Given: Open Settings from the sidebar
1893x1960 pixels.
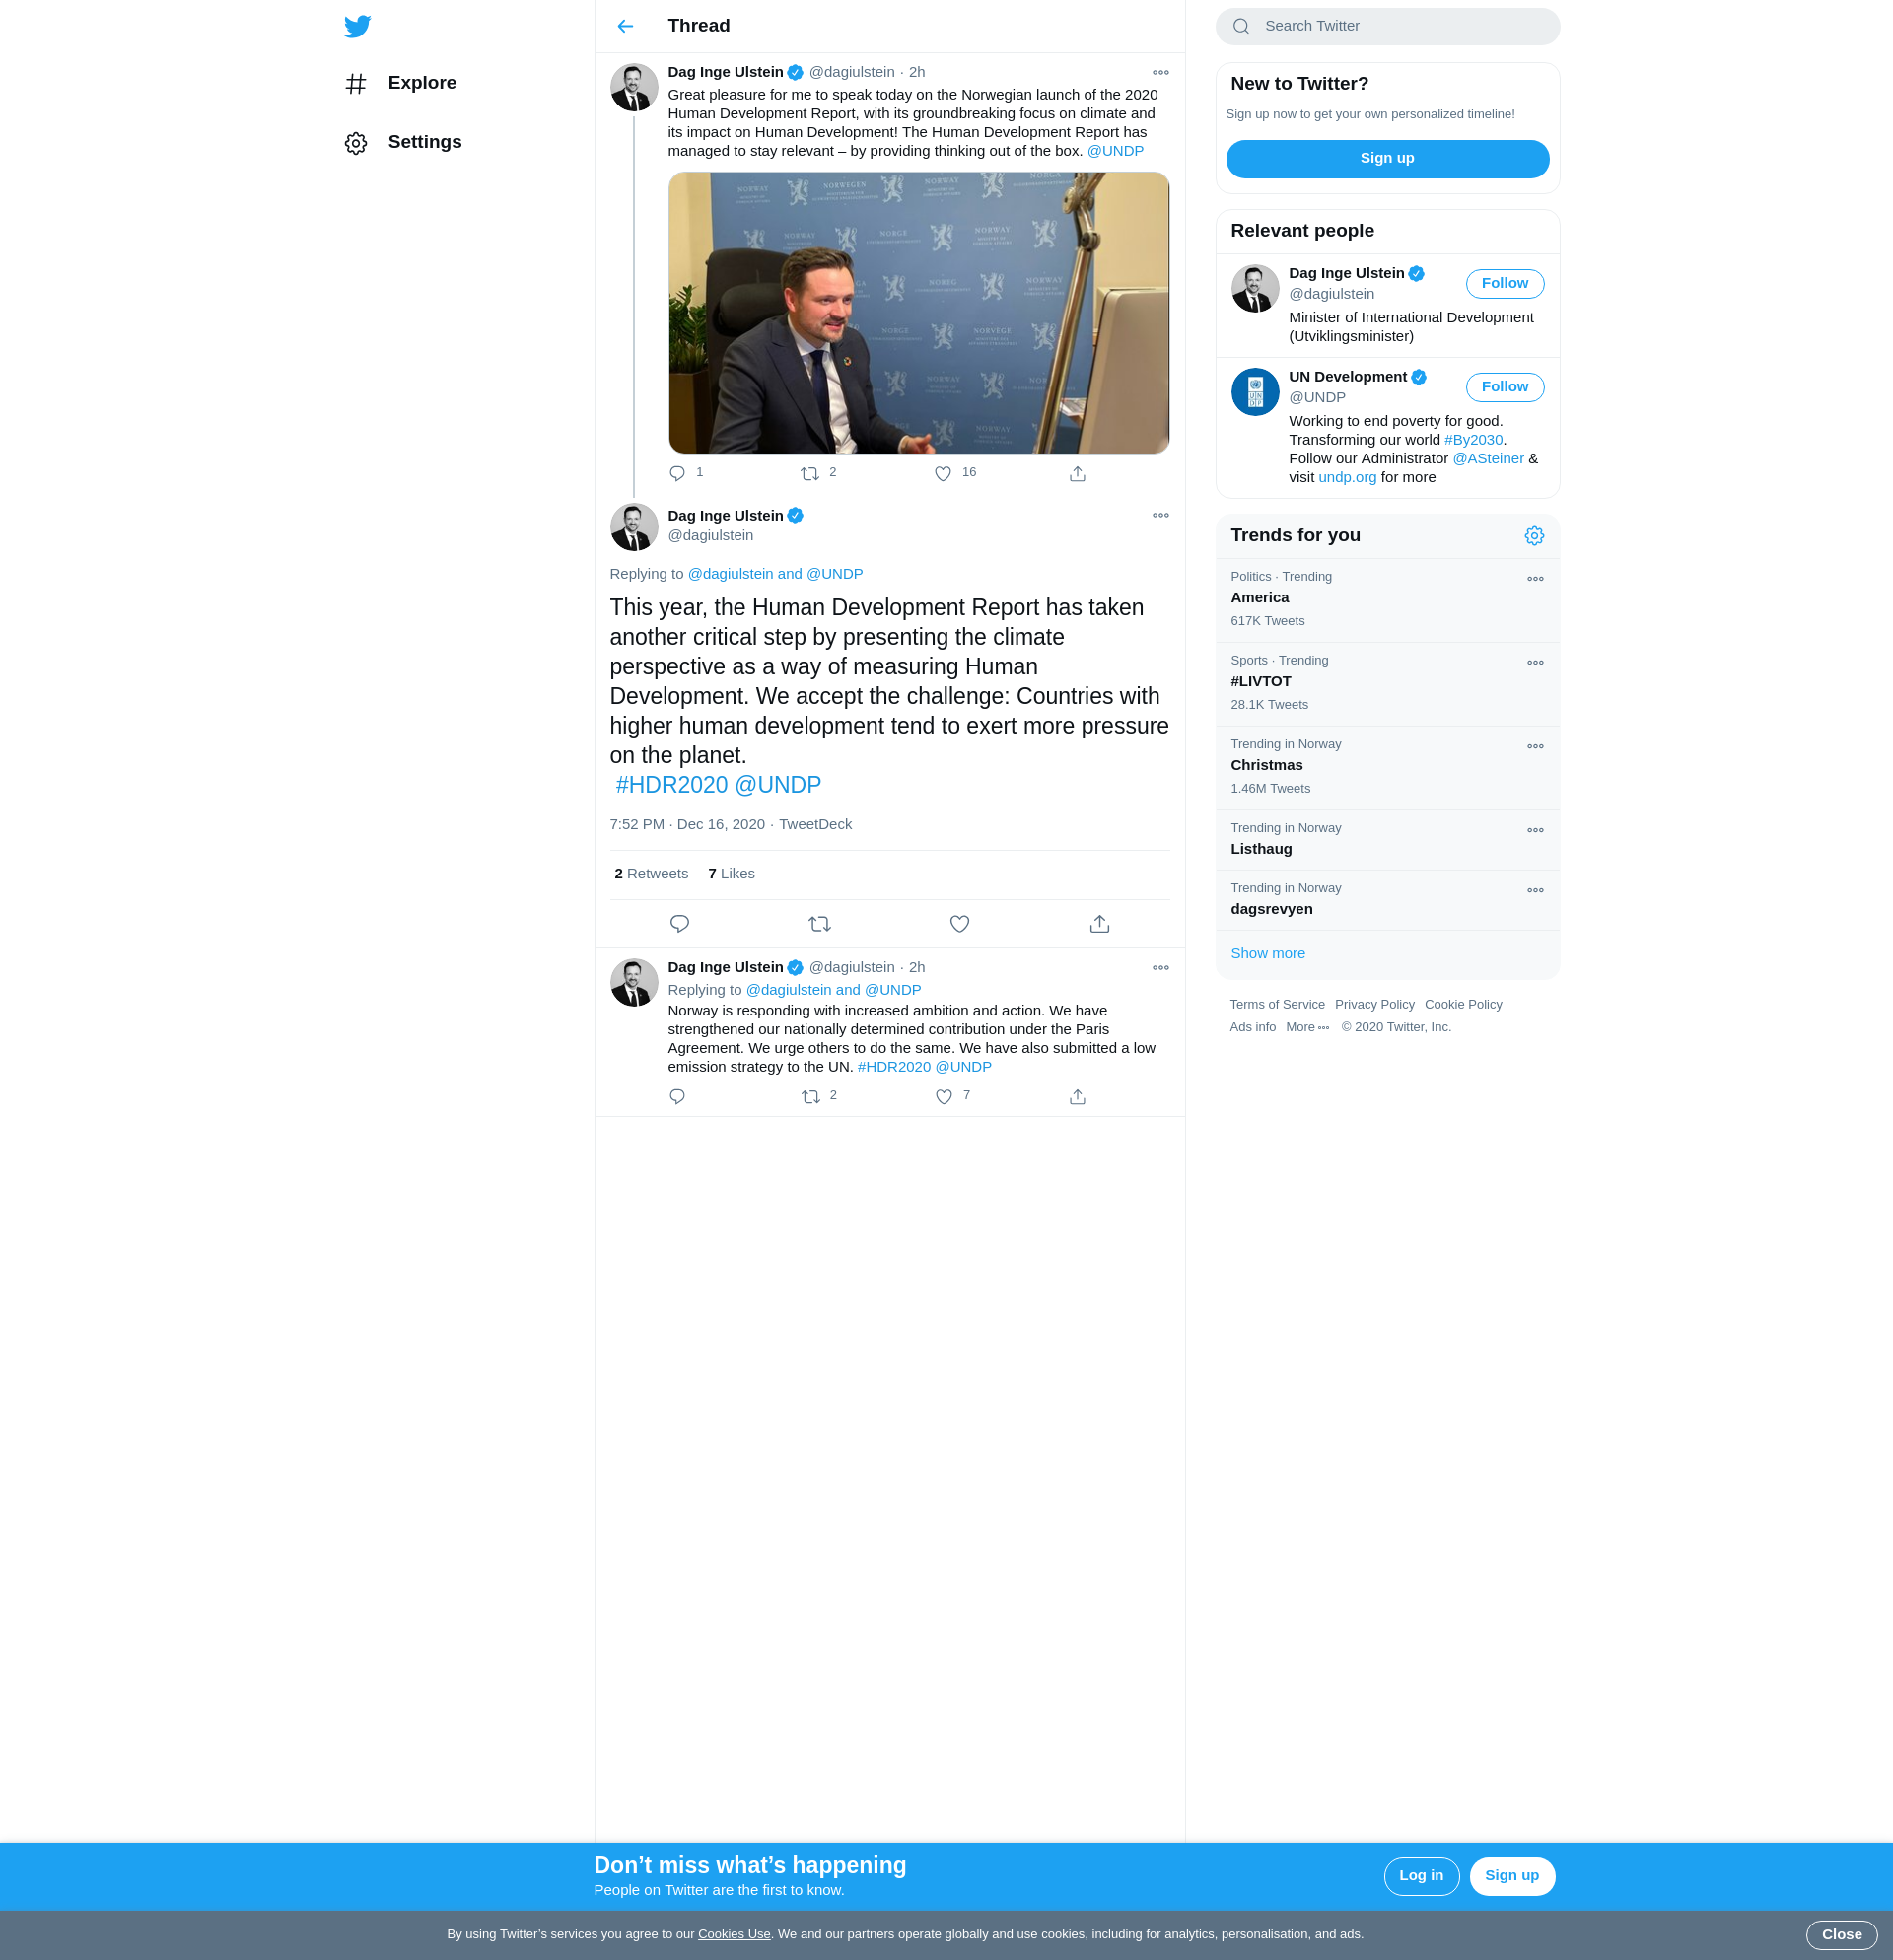Looking at the screenshot, I should pos(403,142).
